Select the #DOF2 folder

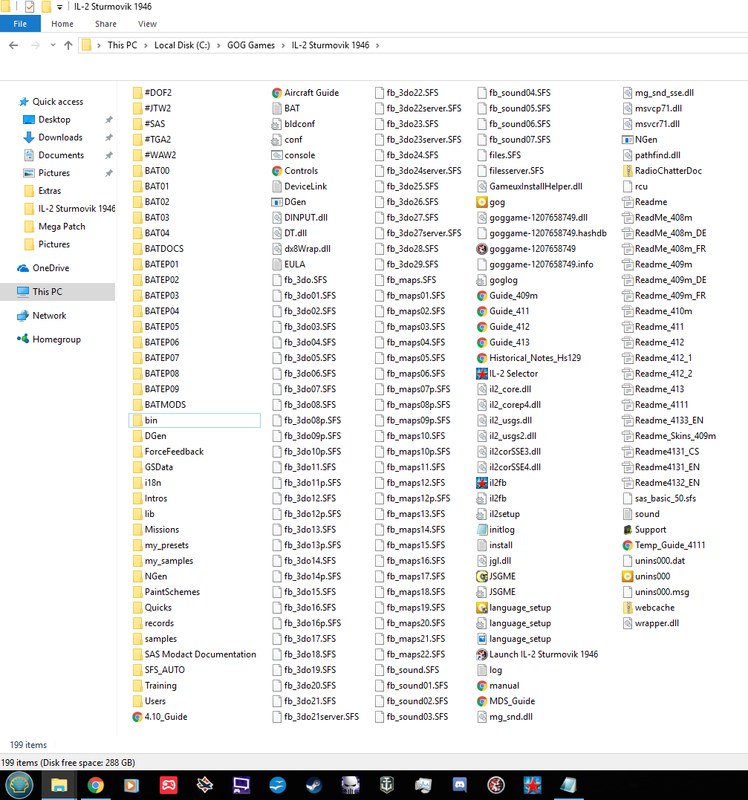(152, 93)
